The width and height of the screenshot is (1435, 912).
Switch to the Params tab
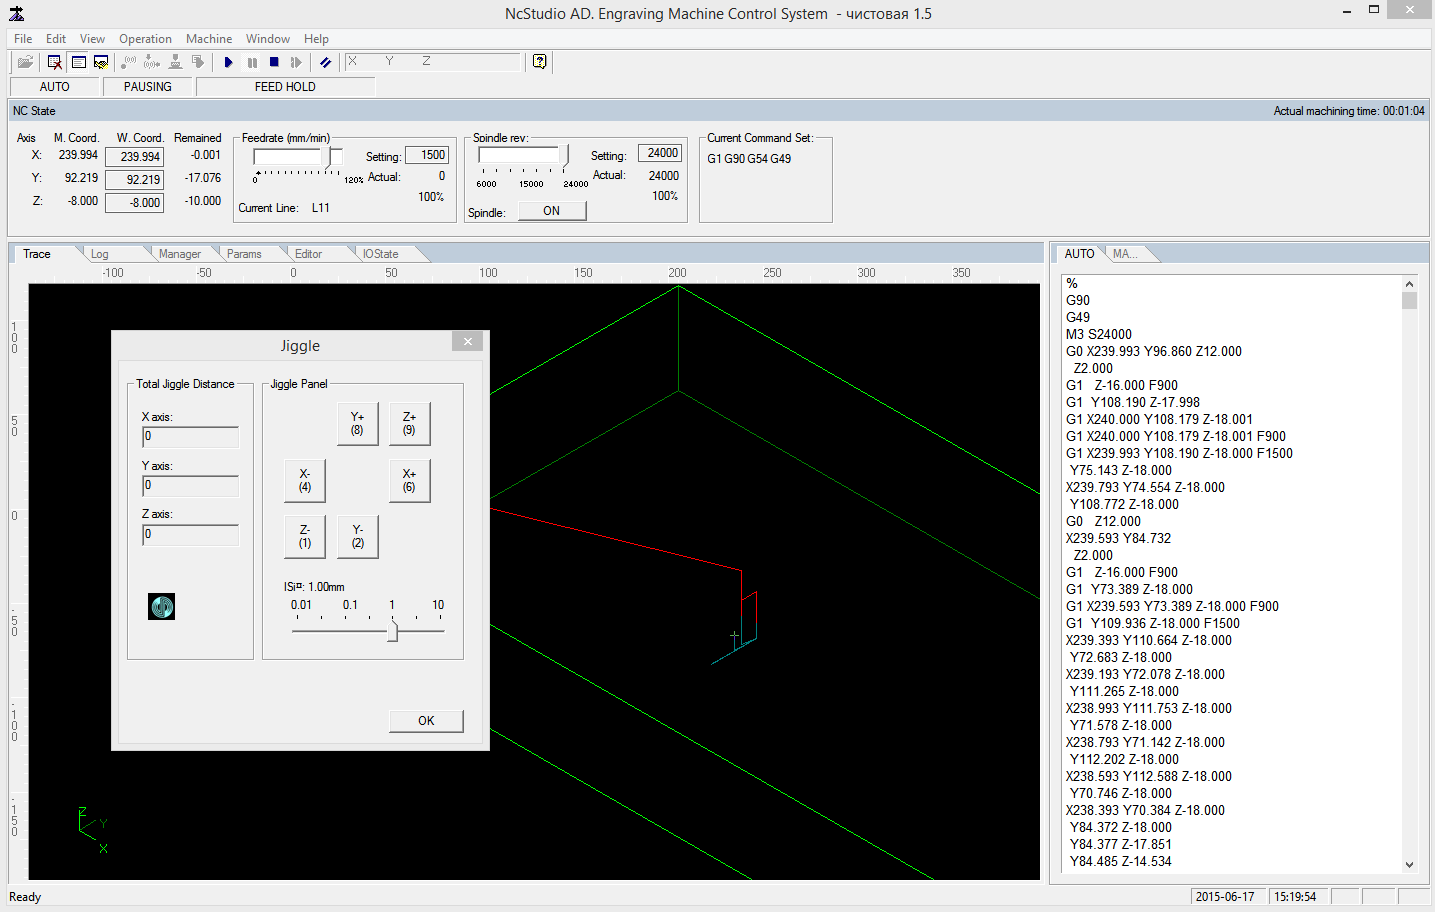tap(244, 254)
